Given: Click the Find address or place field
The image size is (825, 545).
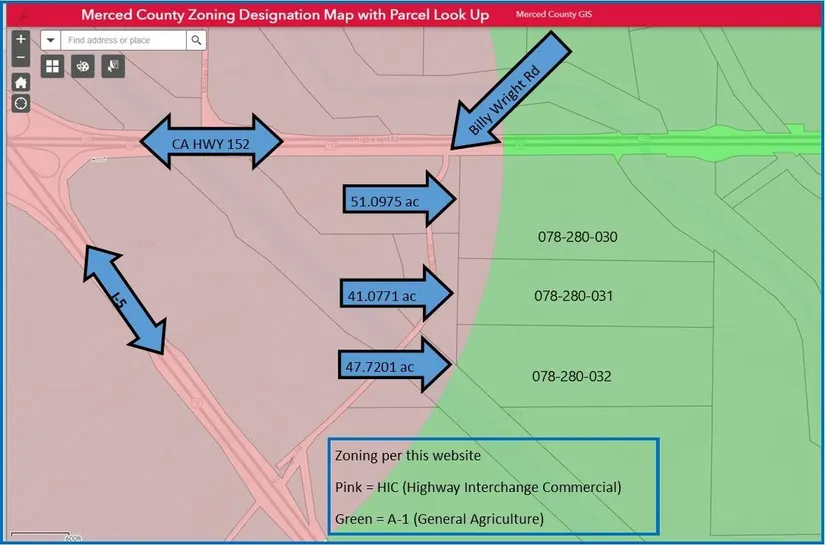Looking at the screenshot, I should coord(122,40).
